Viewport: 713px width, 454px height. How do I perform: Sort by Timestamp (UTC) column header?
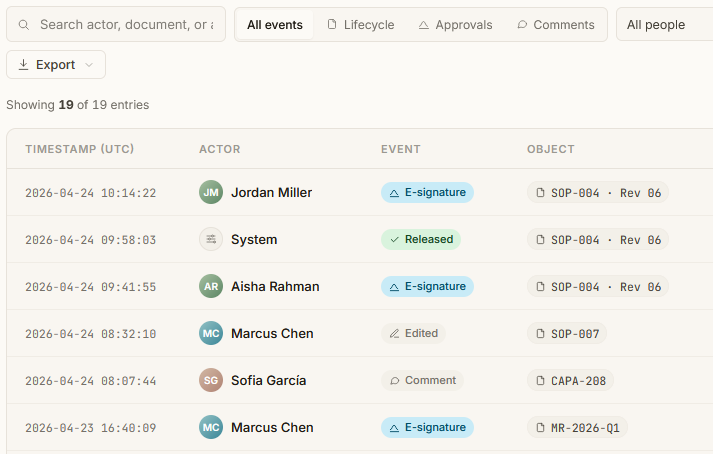tap(80, 149)
